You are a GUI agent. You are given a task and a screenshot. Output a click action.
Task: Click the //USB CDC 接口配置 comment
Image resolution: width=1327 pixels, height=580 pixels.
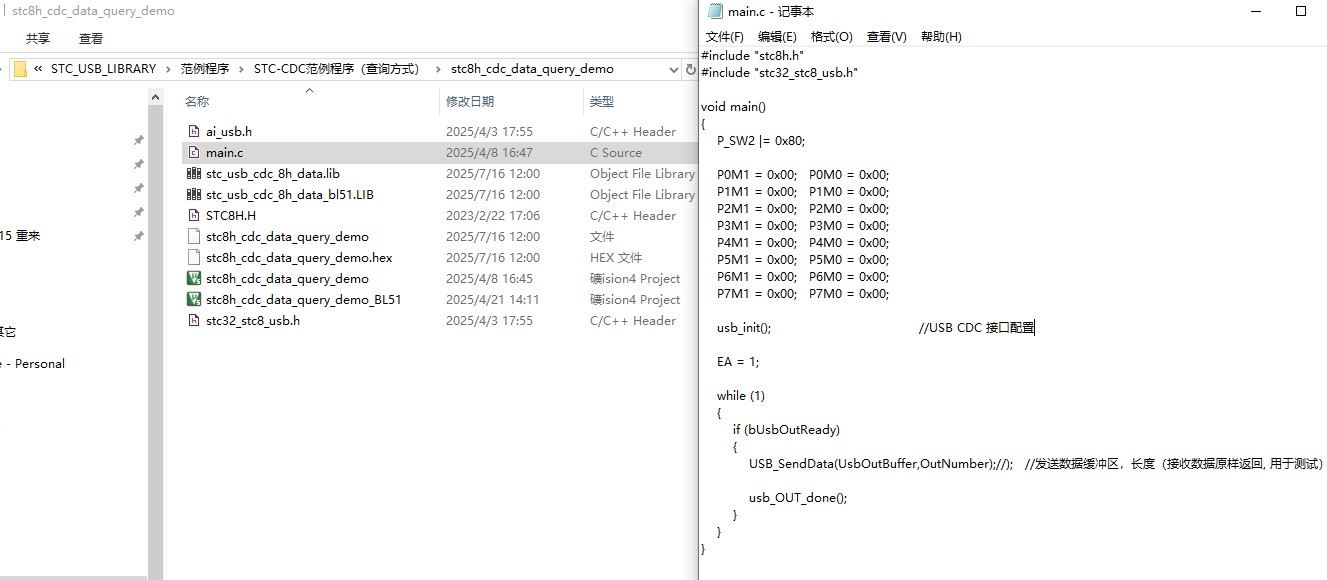[x=977, y=327]
